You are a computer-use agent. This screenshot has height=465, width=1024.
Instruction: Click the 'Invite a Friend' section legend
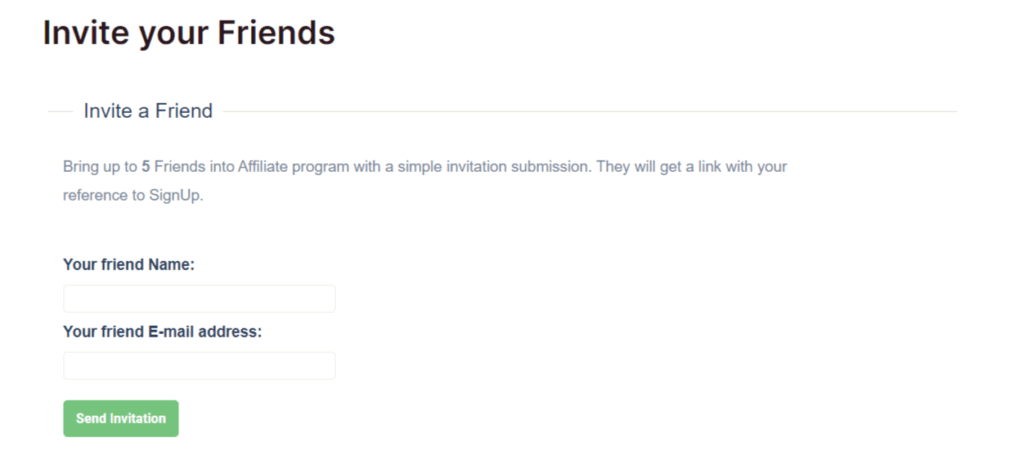coord(148,111)
